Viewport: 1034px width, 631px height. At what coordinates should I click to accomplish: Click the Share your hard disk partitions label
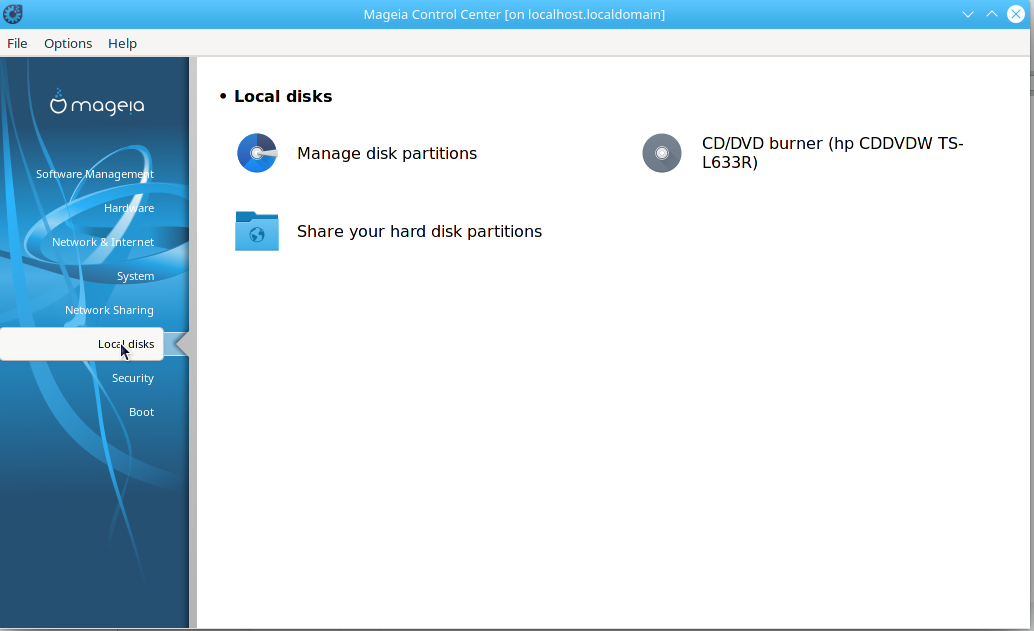(x=419, y=231)
